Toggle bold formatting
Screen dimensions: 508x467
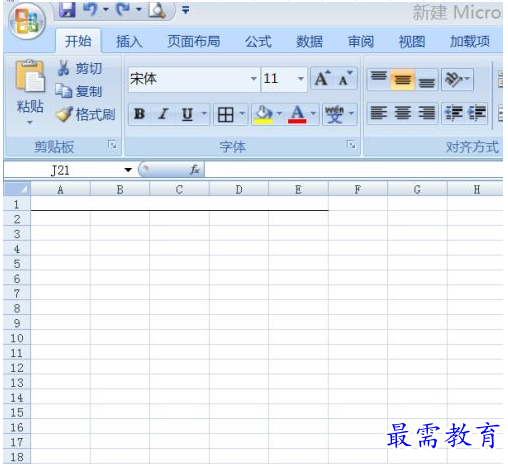point(140,114)
